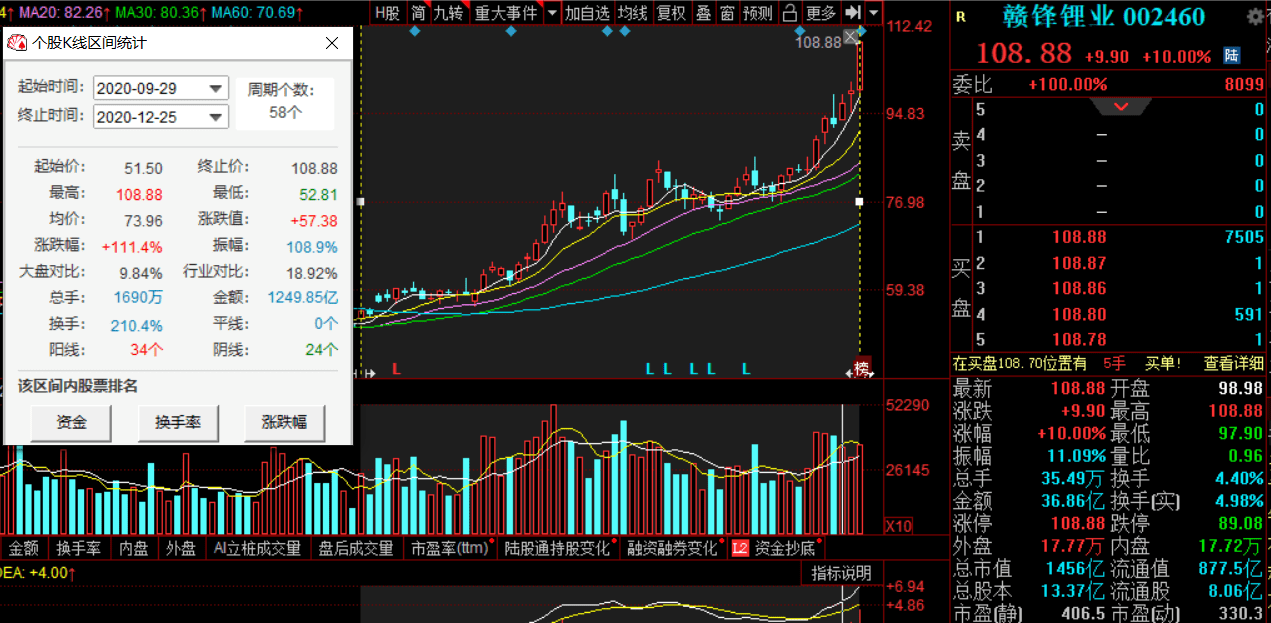Toggle 重大事件 markers on chart

click(506, 13)
